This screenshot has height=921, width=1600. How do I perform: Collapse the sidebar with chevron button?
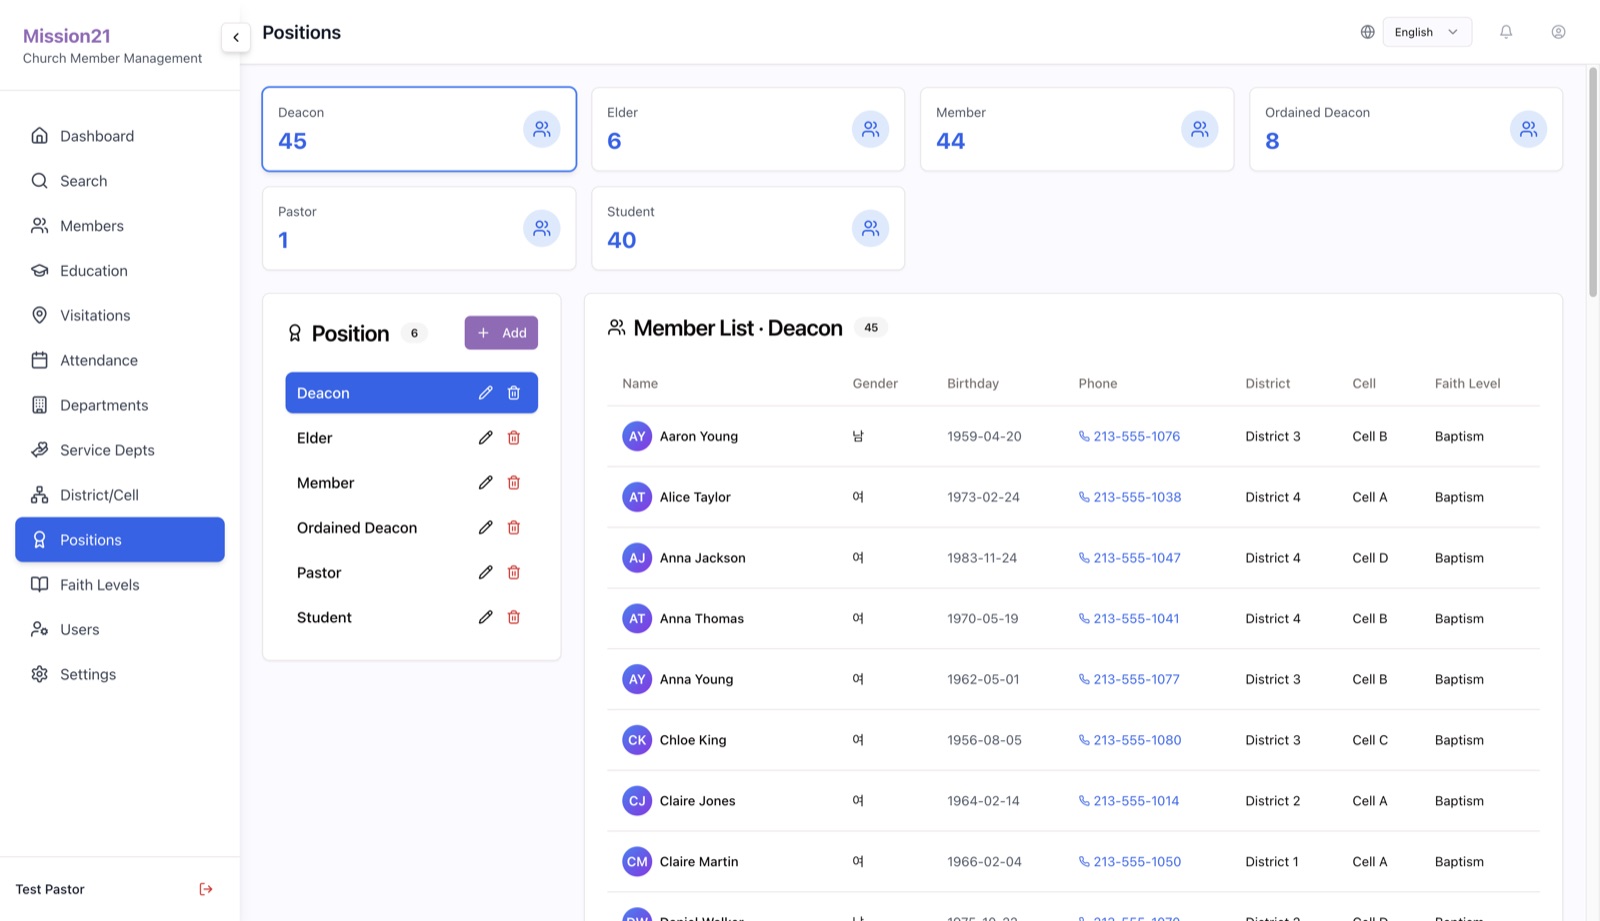click(x=236, y=38)
